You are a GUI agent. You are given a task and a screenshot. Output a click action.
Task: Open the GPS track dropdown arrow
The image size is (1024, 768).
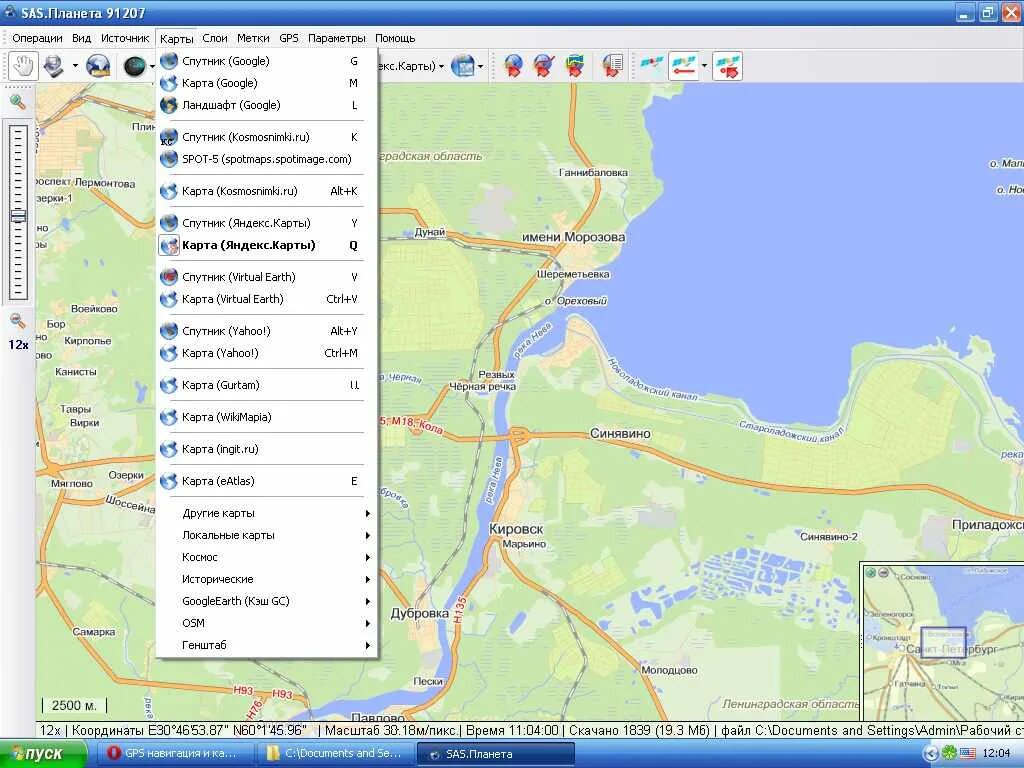click(x=703, y=66)
